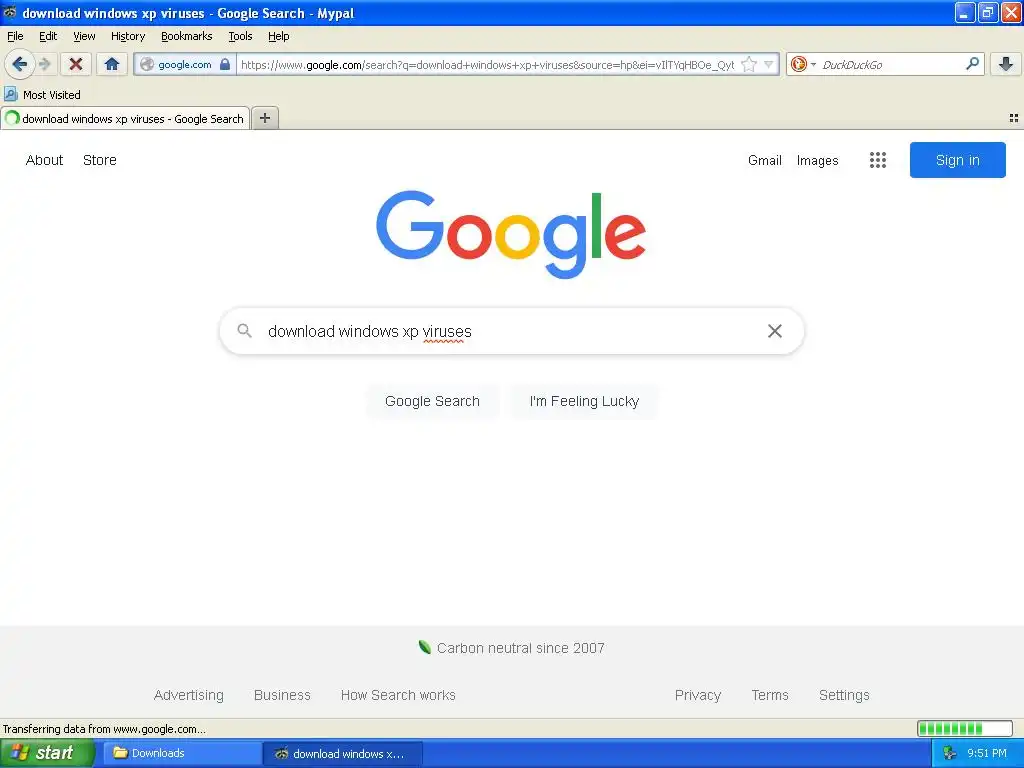Open the Help menu
Image resolution: width=1024 pixels, height=768 pixels.
pos(278,36)
